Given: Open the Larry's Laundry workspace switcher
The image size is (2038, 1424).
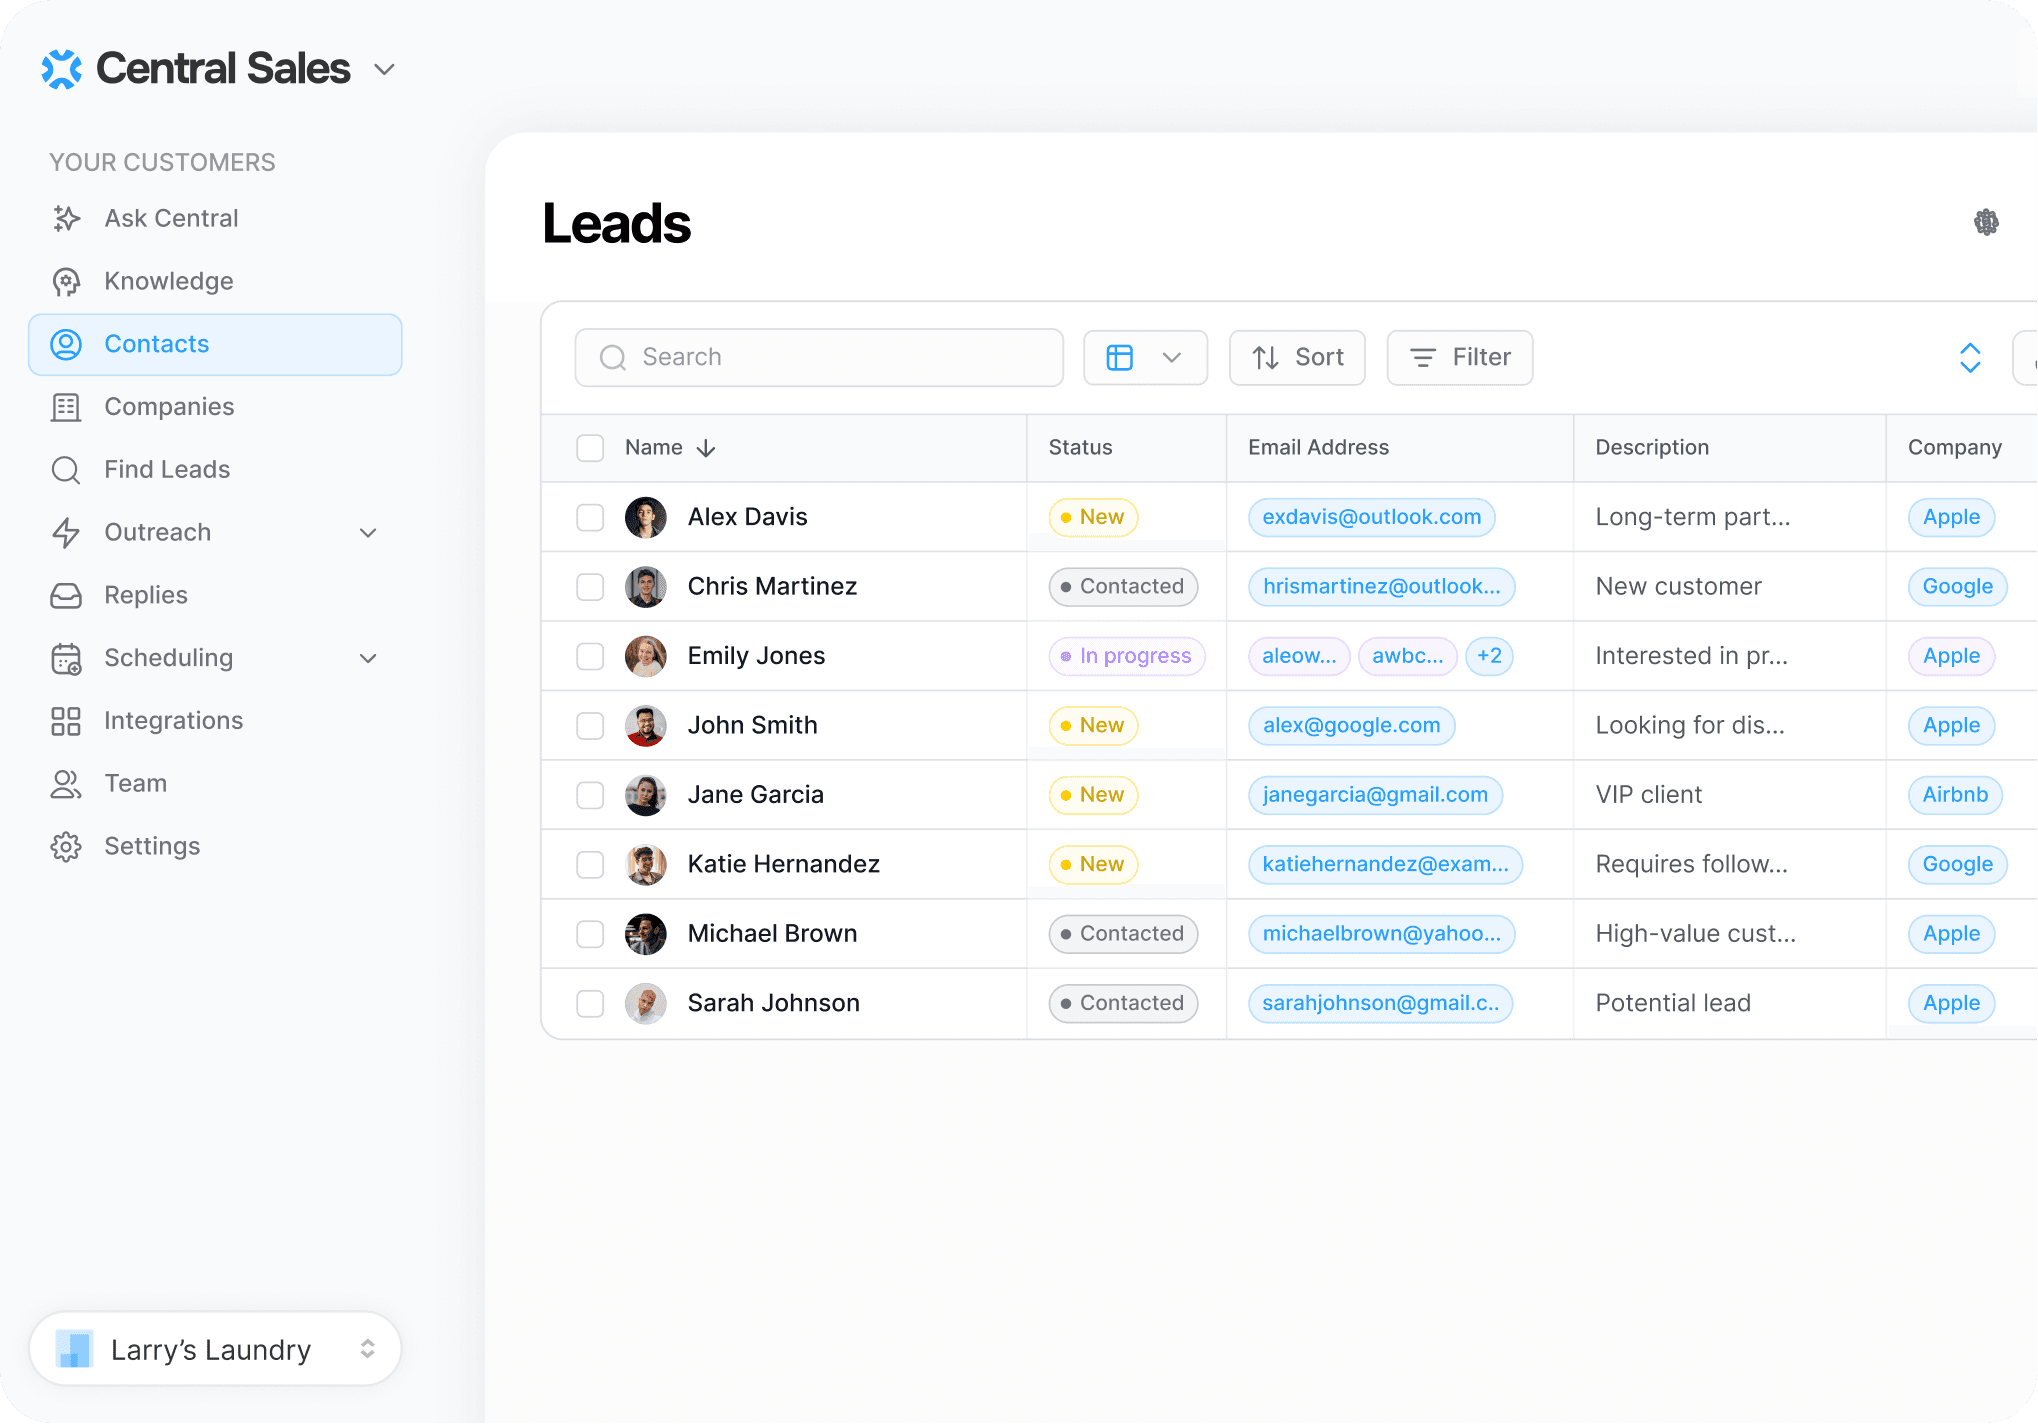Looking at the screenshot, I should coord(215,1349).
